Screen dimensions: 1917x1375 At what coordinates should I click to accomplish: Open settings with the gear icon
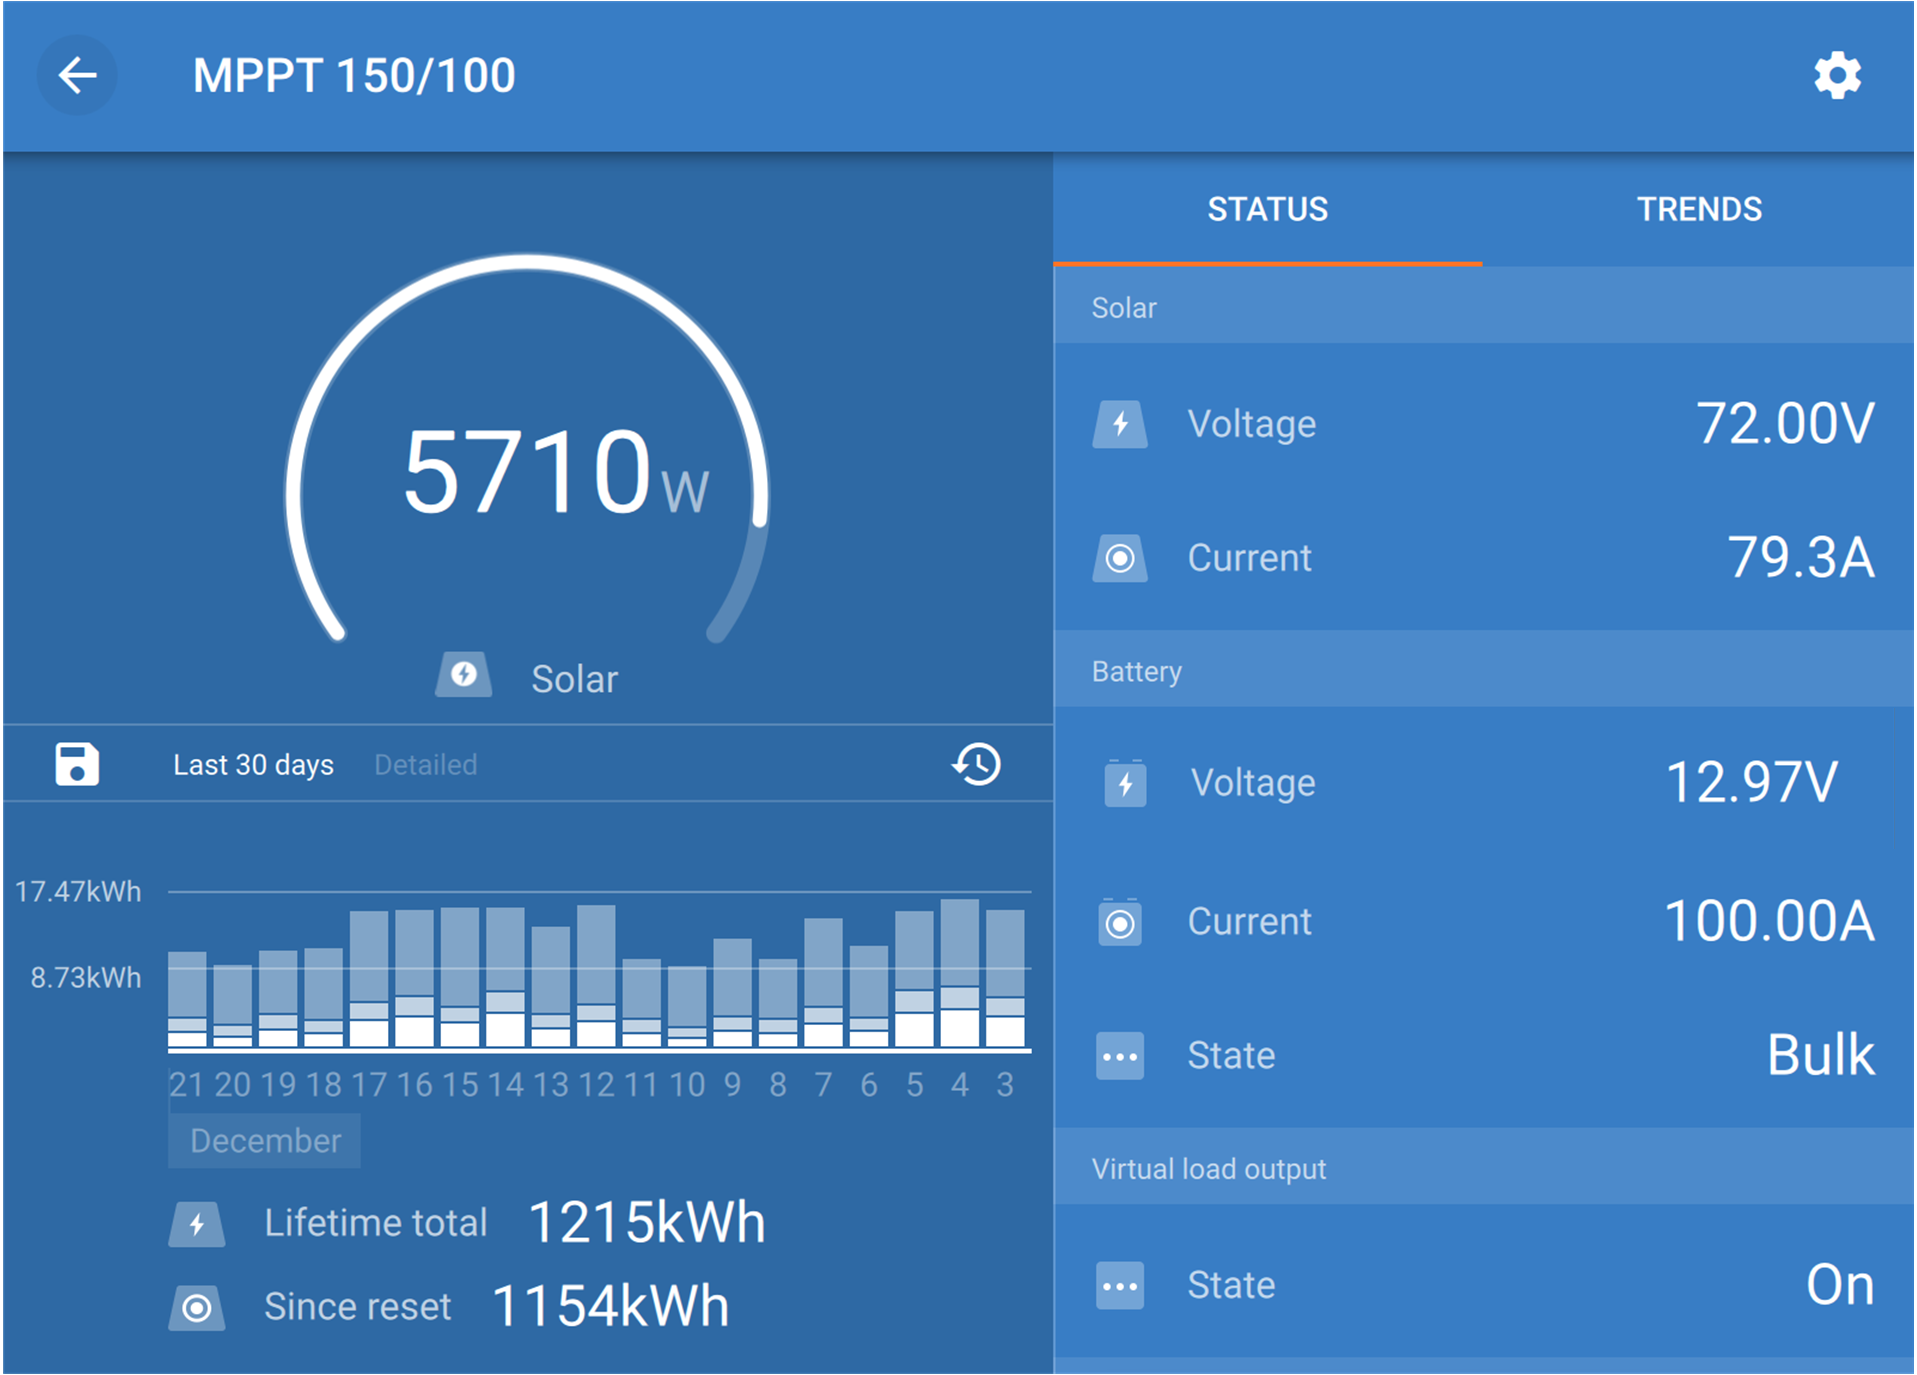[1836, 76]
